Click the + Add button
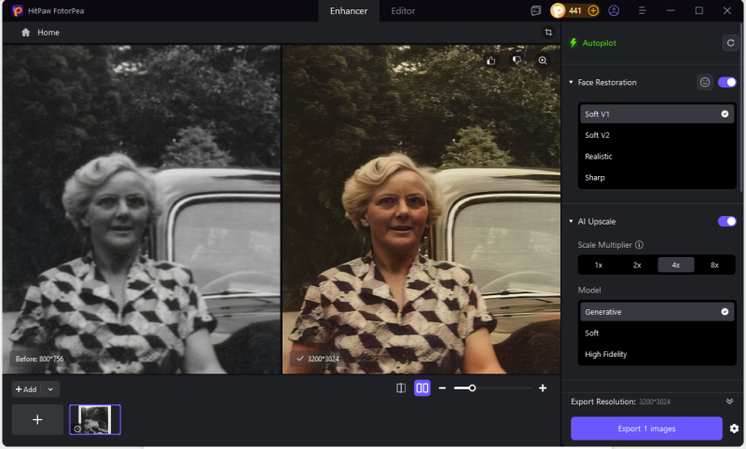746x449 pixels. pos(26,389)
